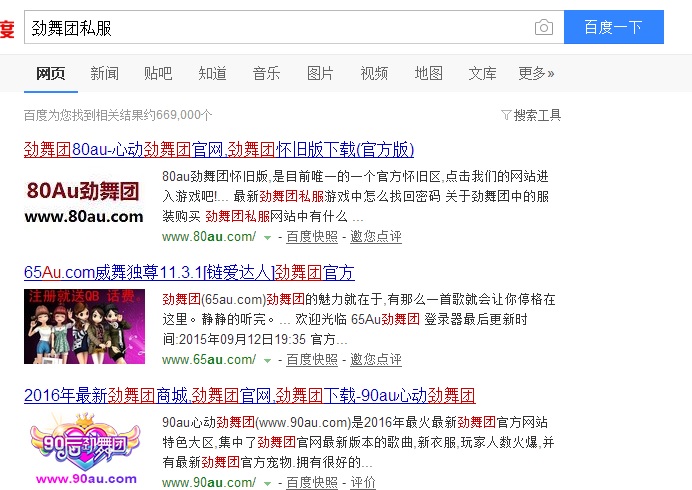
Task: Click the 百度一下 search button
Action: coord(613,27)
